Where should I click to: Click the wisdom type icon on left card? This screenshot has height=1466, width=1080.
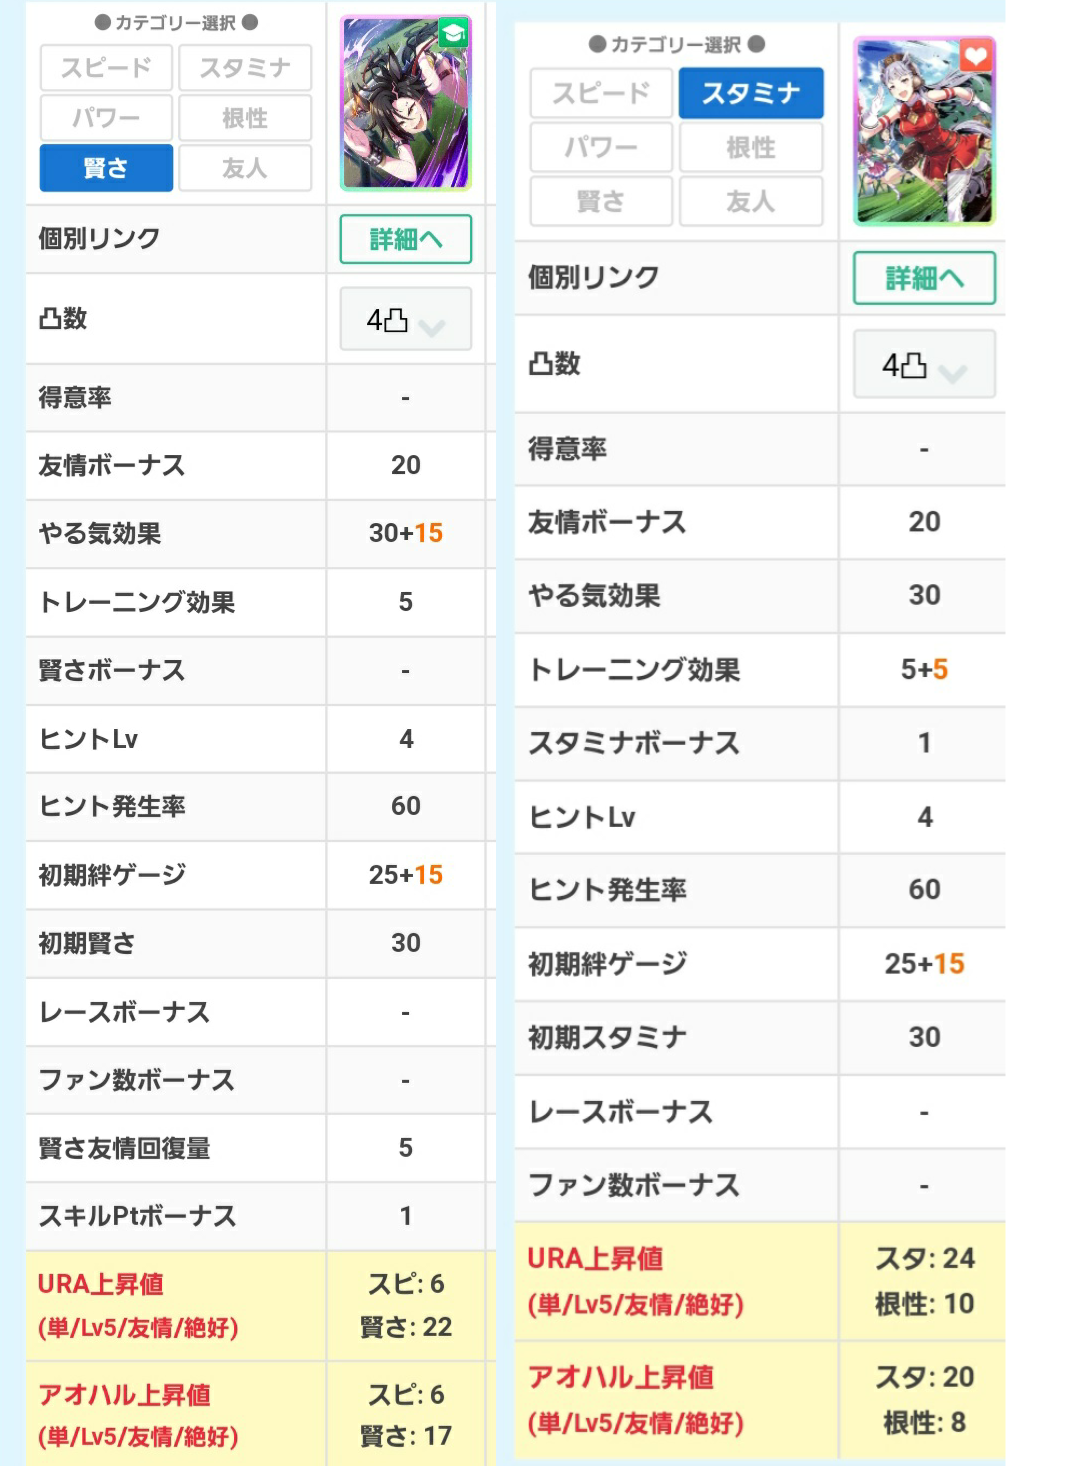point(453,35)
